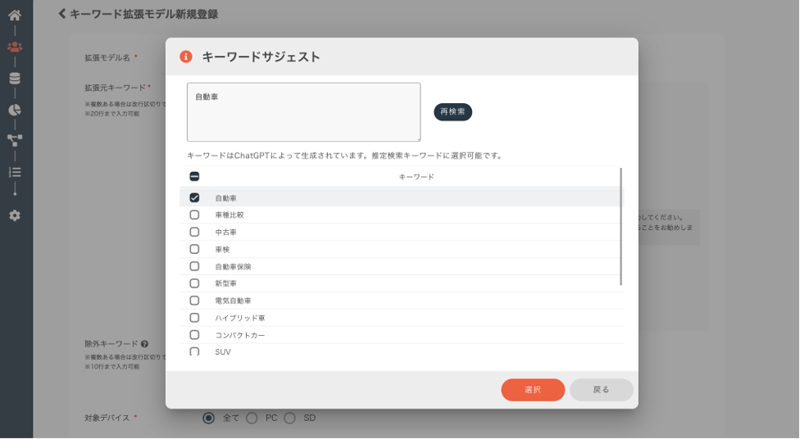Check the 車種比較 keyword checkbox
The image size is (800, 439).
pyautogui.click(x=194, y=215)
